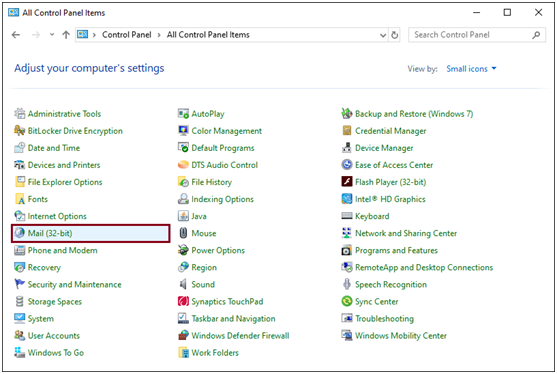Click the Phone and Modem icon
Image resolution: width=557 pixels, height=374 pixels.
click(20, 250)
